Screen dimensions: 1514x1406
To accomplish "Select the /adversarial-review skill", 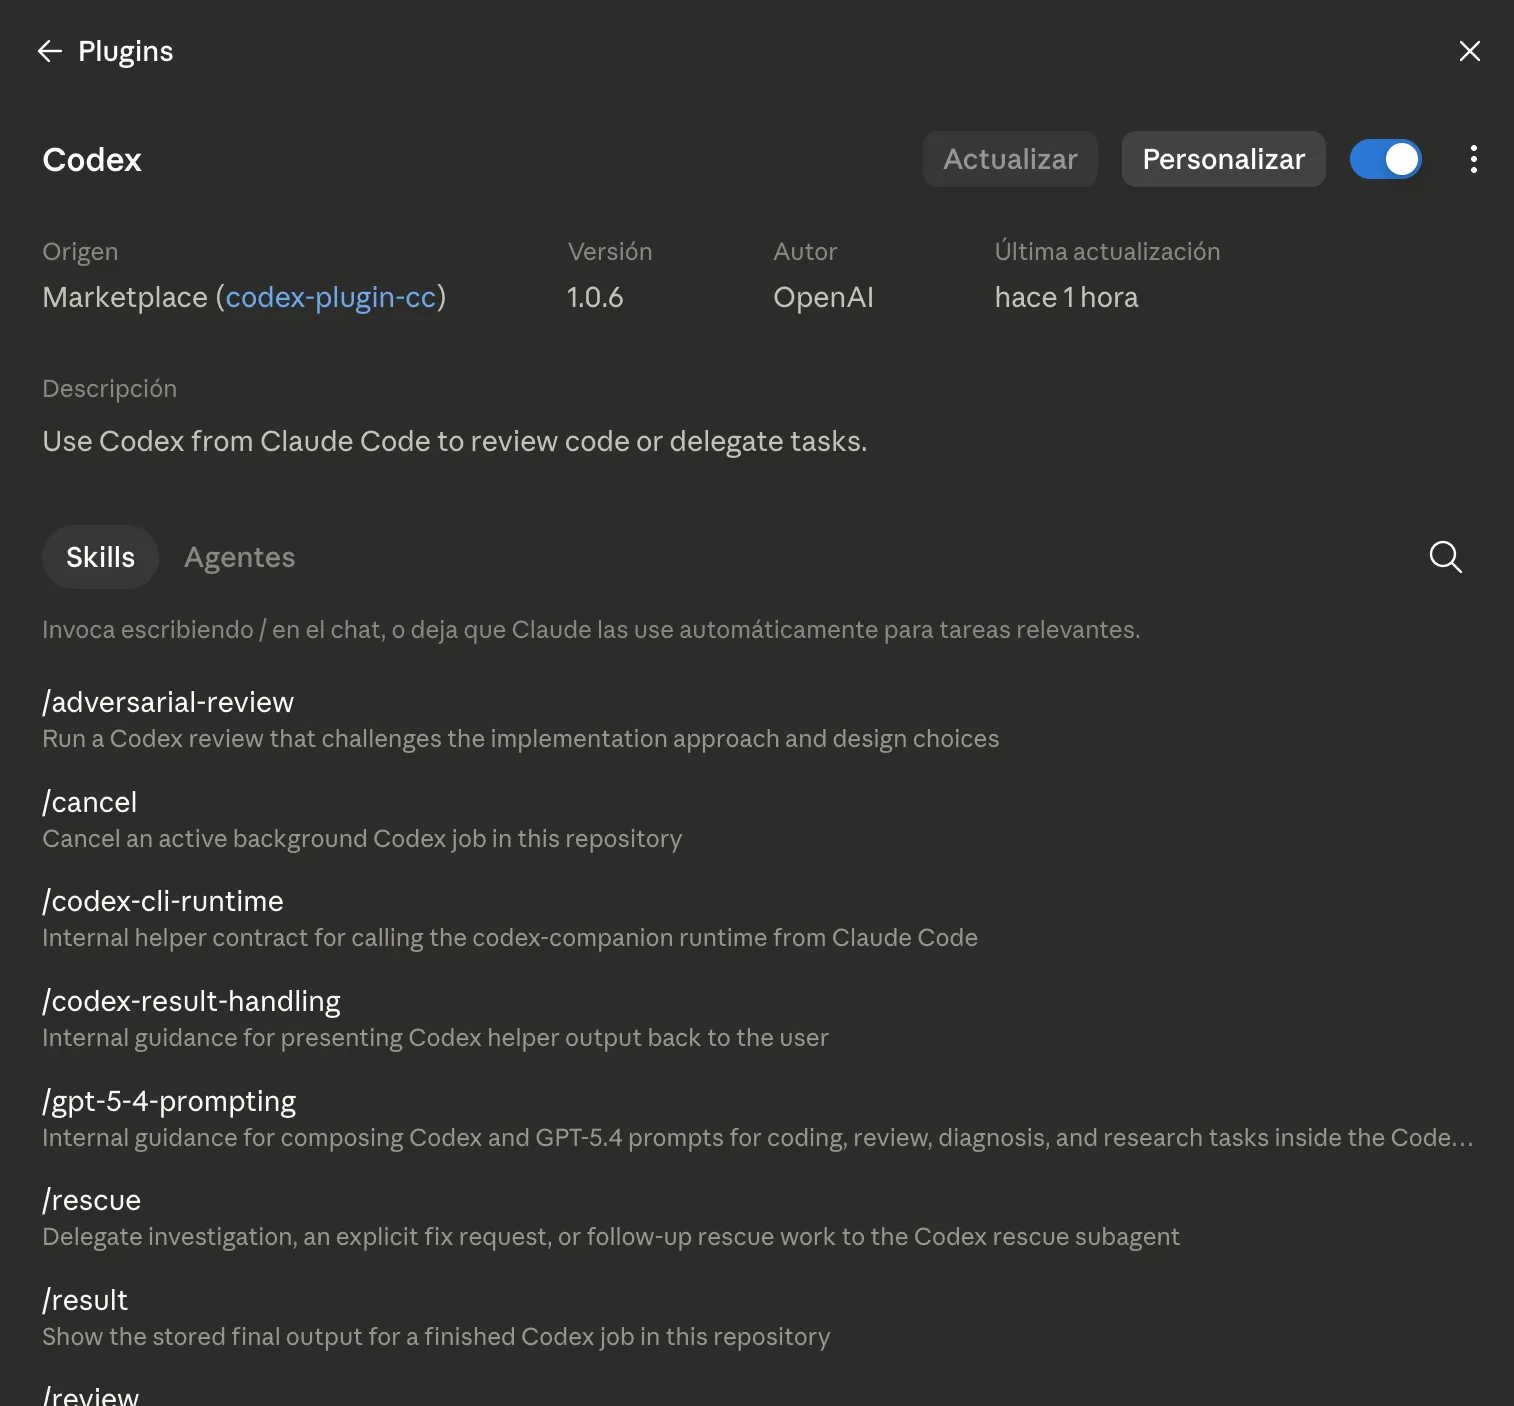I will 168,702.
